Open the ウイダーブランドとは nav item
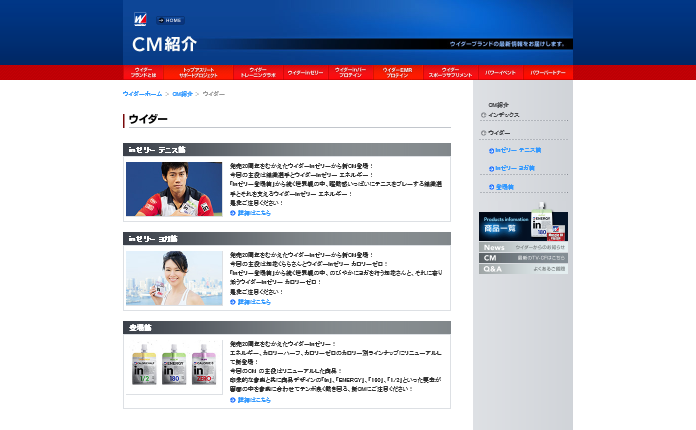Image resolution: width=696 pixels, height=430 pixels. tap(143, 72)
